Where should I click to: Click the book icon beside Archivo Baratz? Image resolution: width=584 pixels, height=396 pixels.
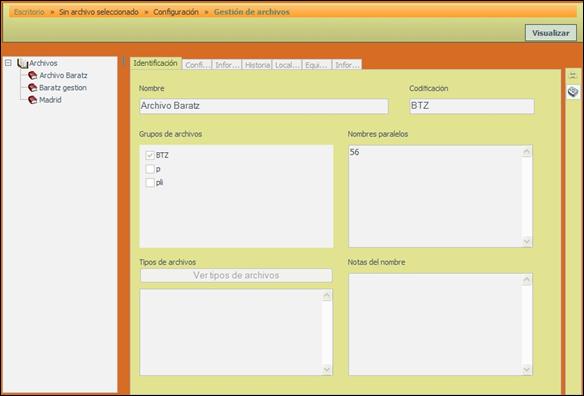point(33,75)
